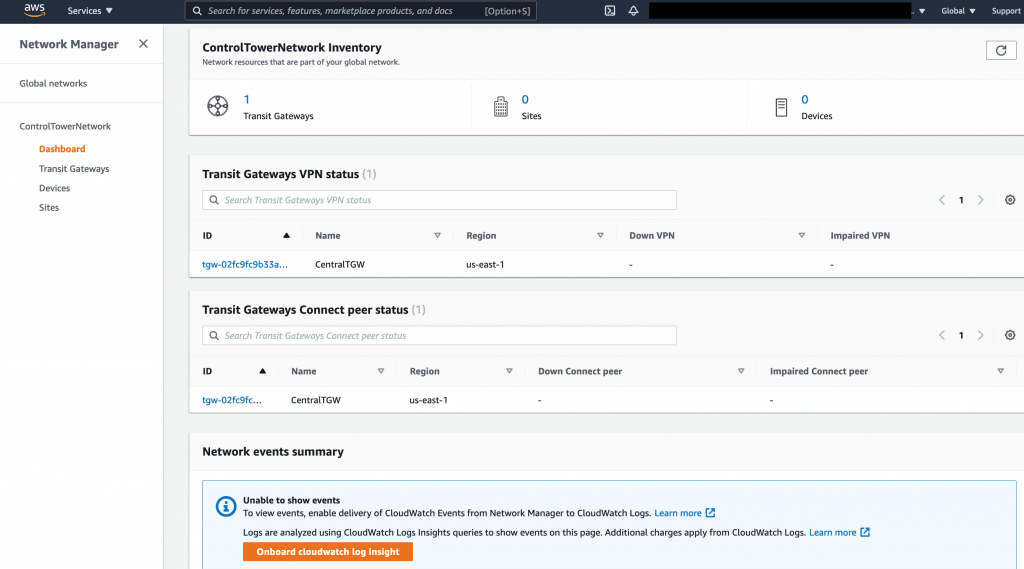Go to Global networks
Screen dimensions: 1024x569
click(x=53, y=84)
